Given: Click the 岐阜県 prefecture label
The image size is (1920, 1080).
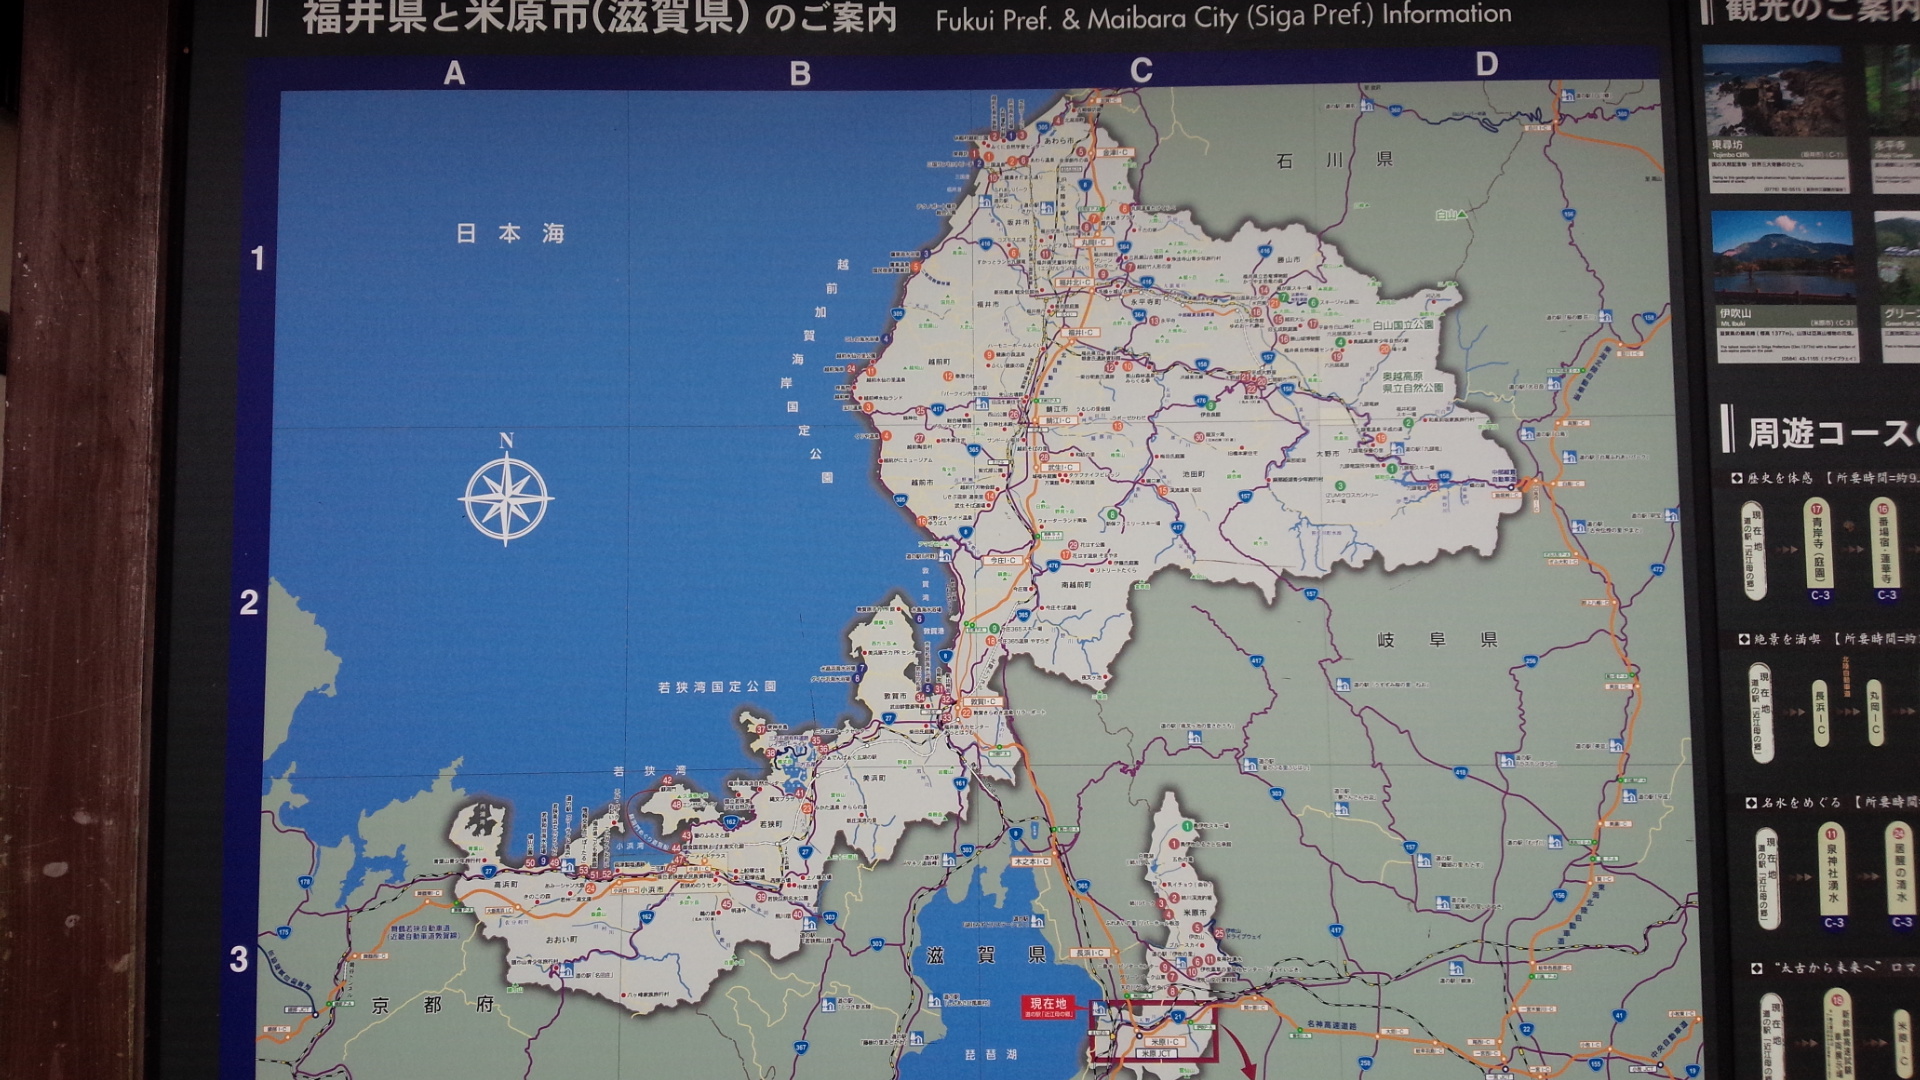Looking at the screenshot, I should 1438,640.
